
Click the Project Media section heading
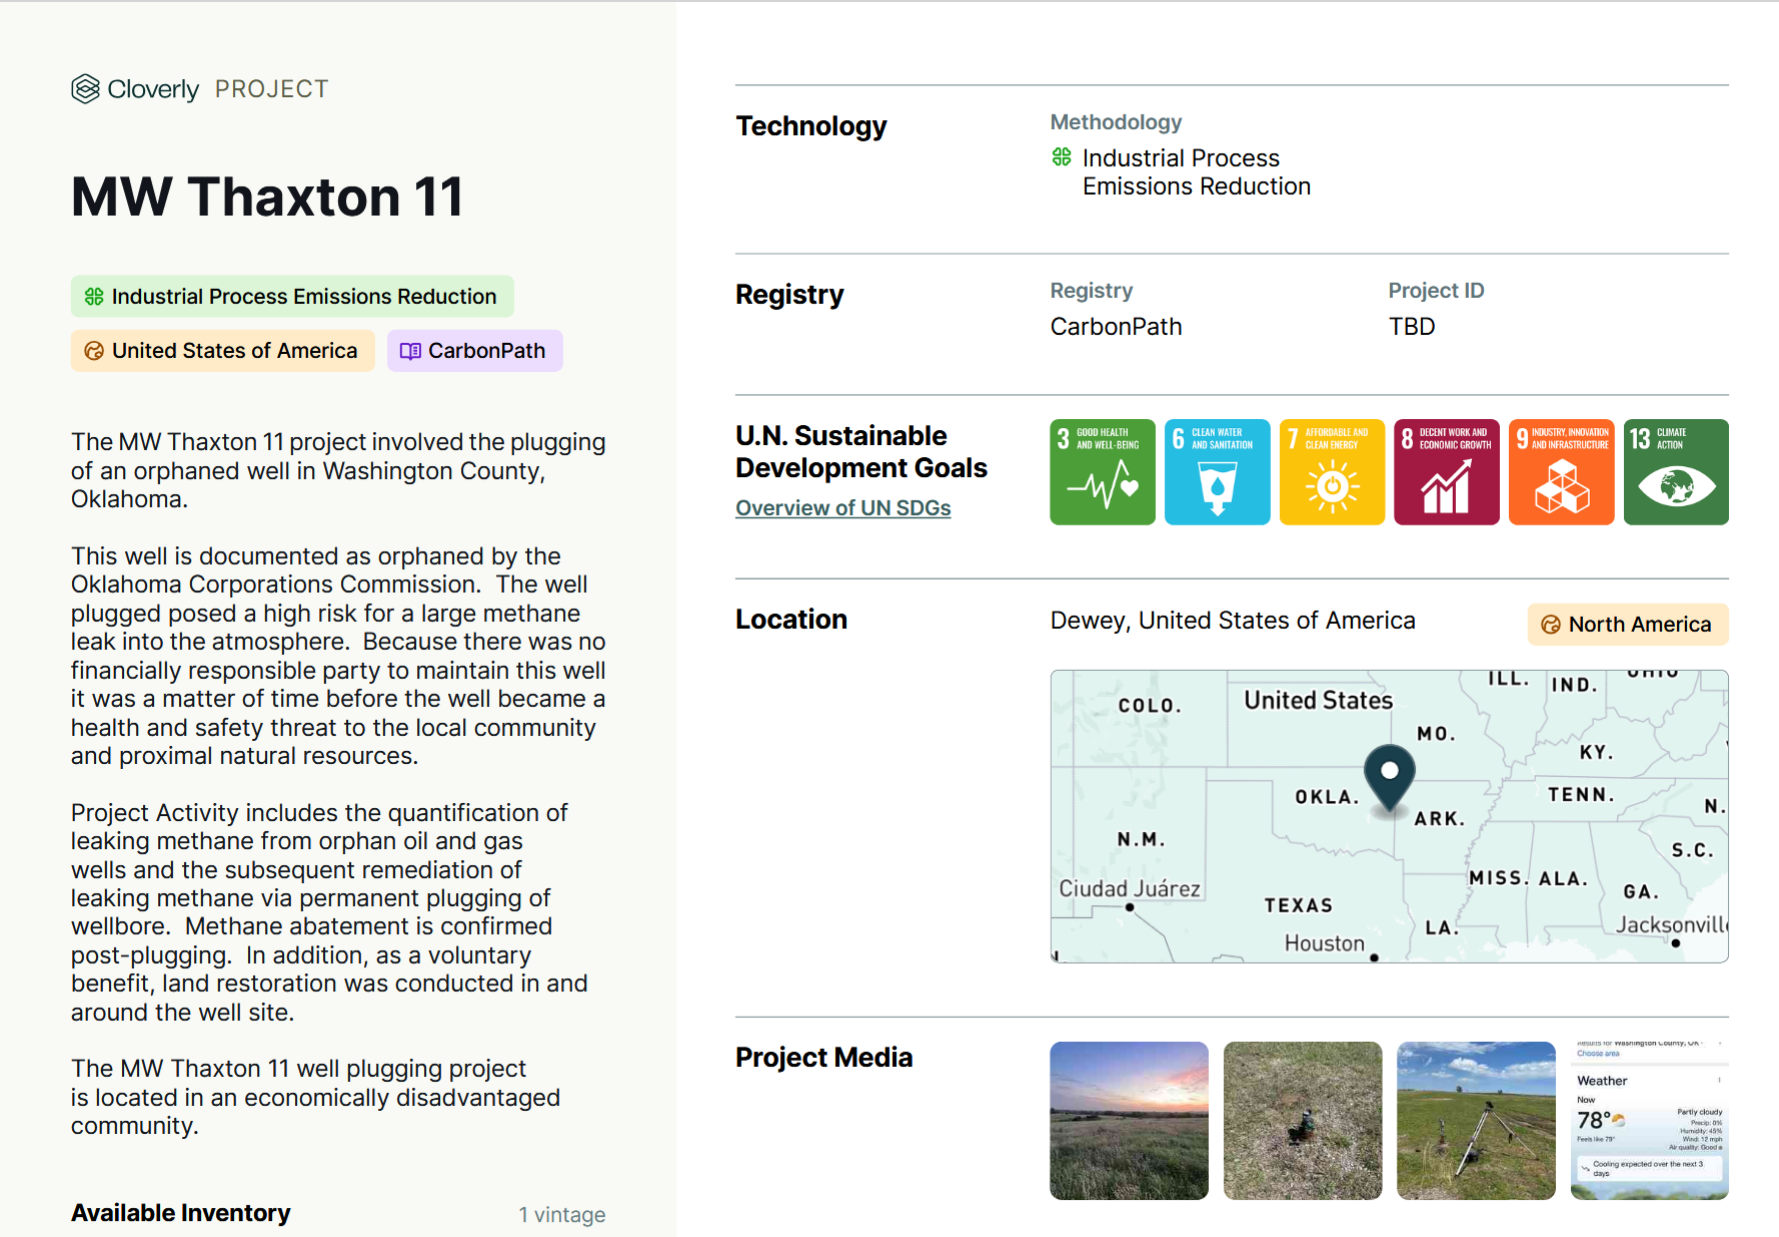coord(824,1058)
